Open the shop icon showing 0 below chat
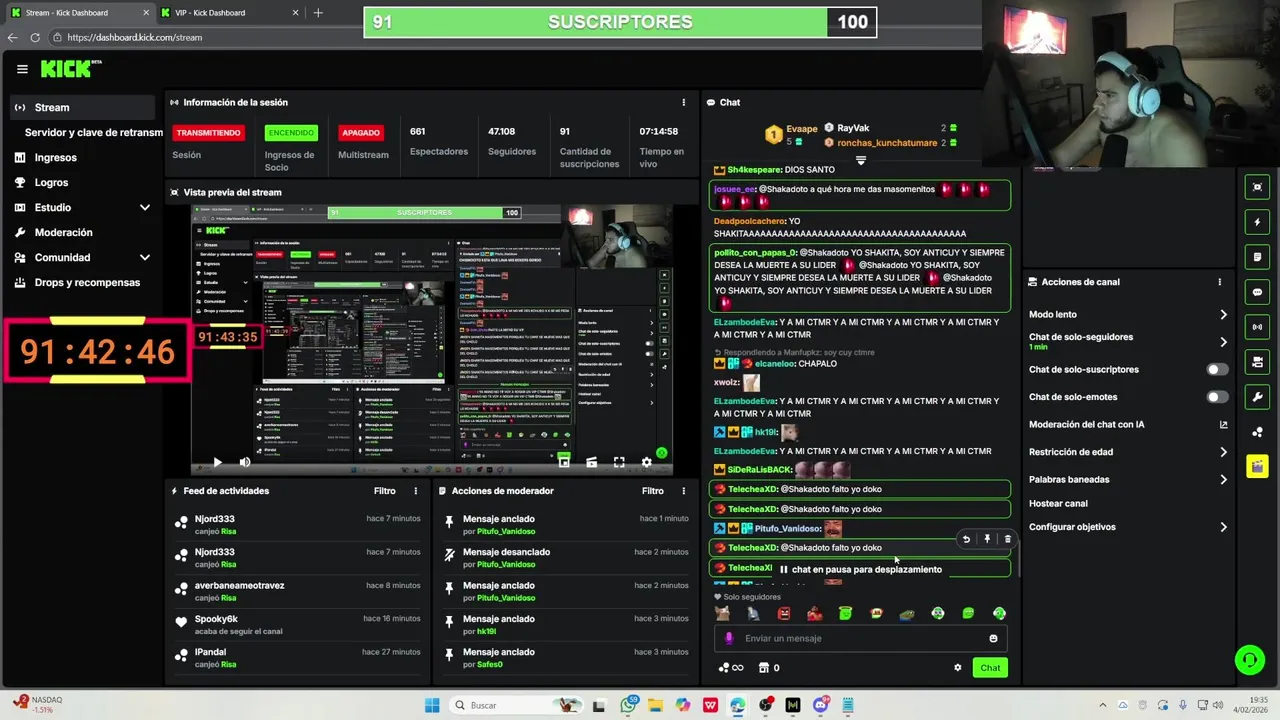1280x720 pixels. [x=769, y=668]
